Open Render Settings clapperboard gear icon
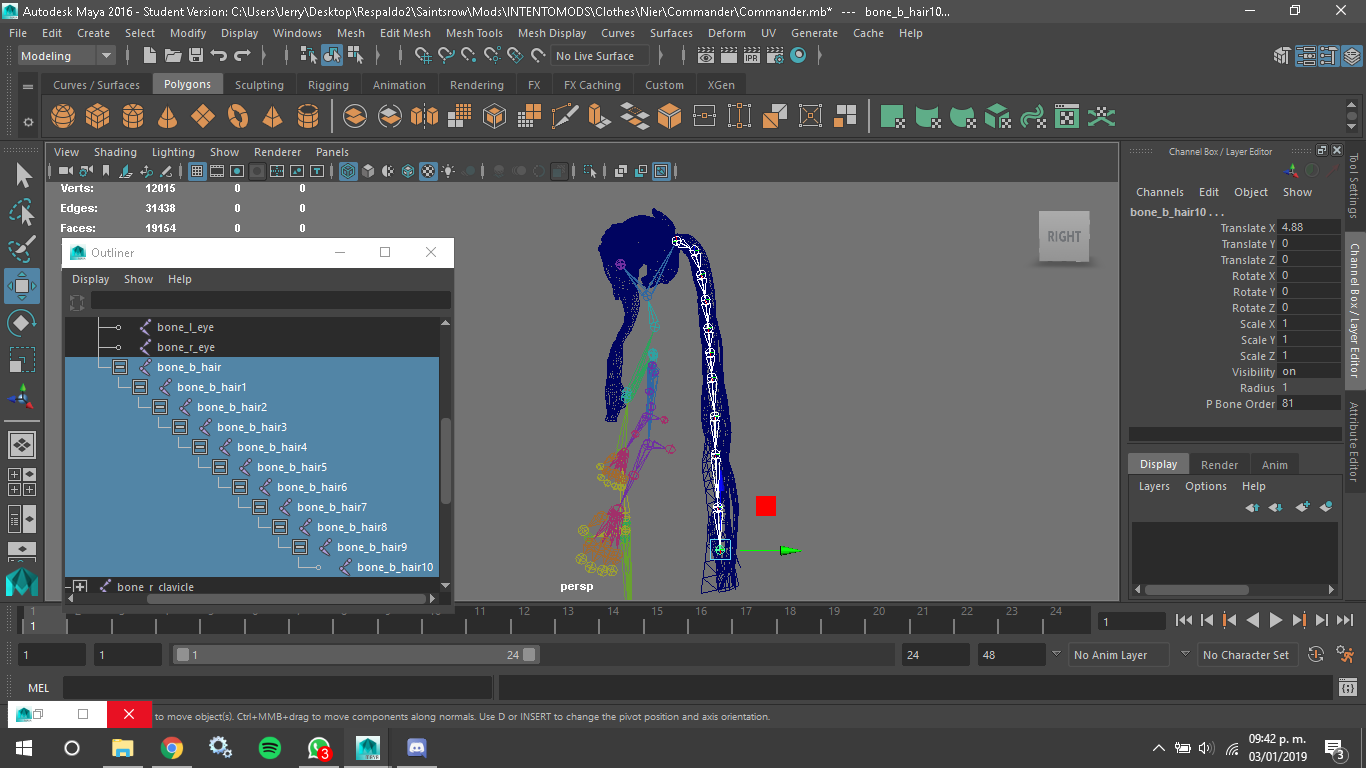The image size is (1366, 768). tap(775, 56)
